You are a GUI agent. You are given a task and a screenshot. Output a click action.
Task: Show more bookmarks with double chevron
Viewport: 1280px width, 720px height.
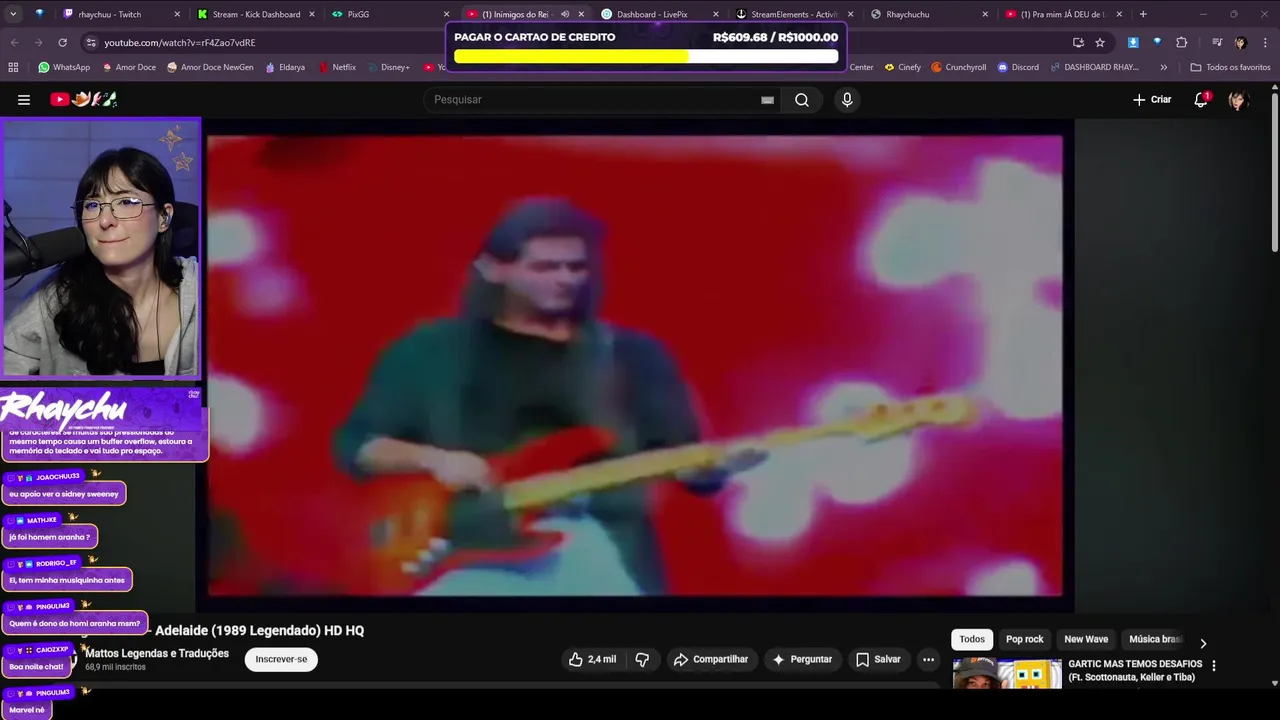[1163, 67]
